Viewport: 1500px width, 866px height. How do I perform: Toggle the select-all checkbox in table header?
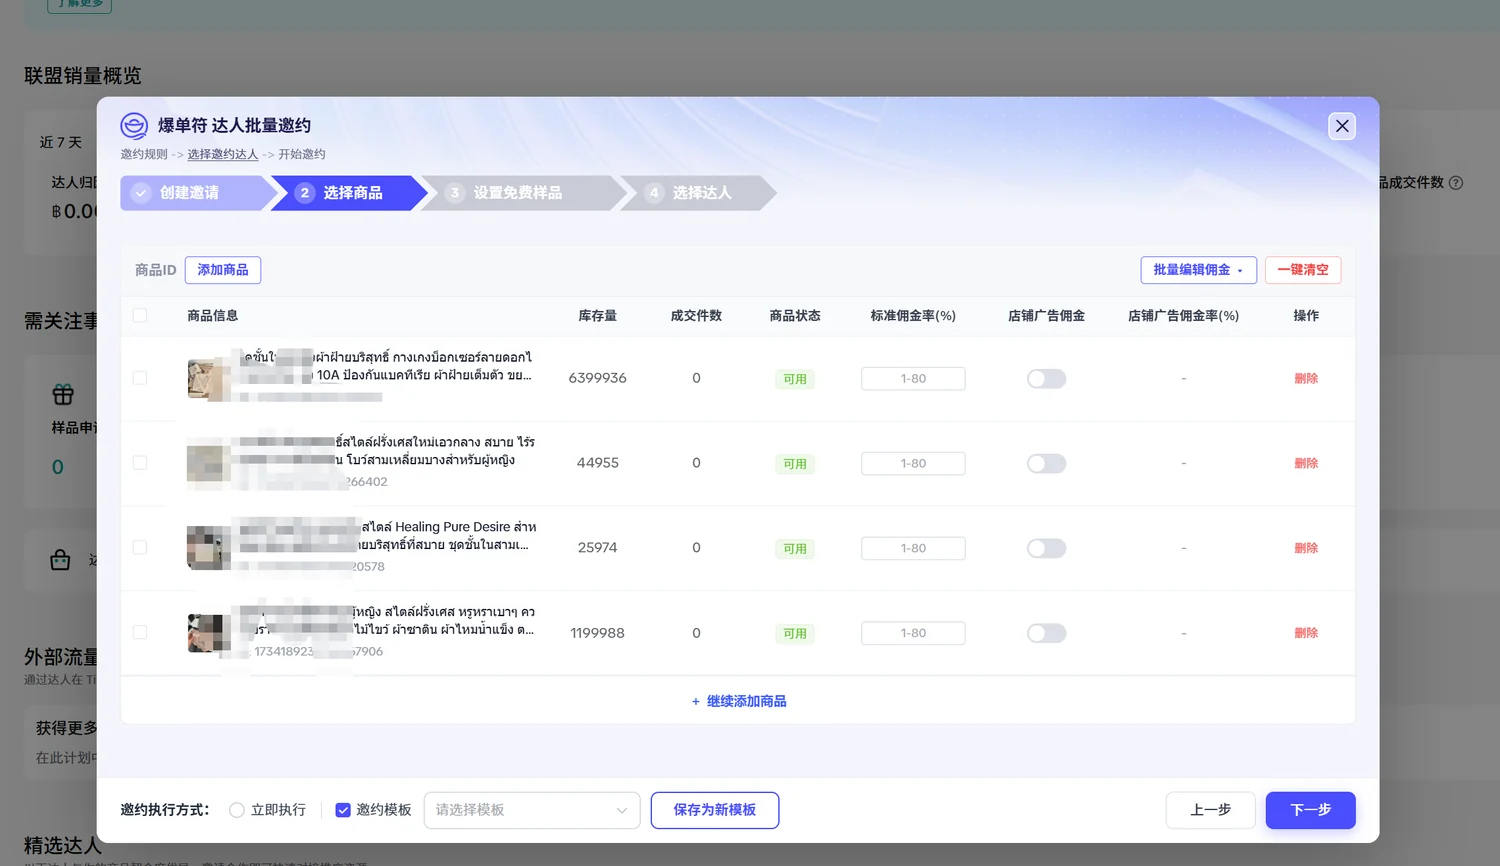pos(140,316)
